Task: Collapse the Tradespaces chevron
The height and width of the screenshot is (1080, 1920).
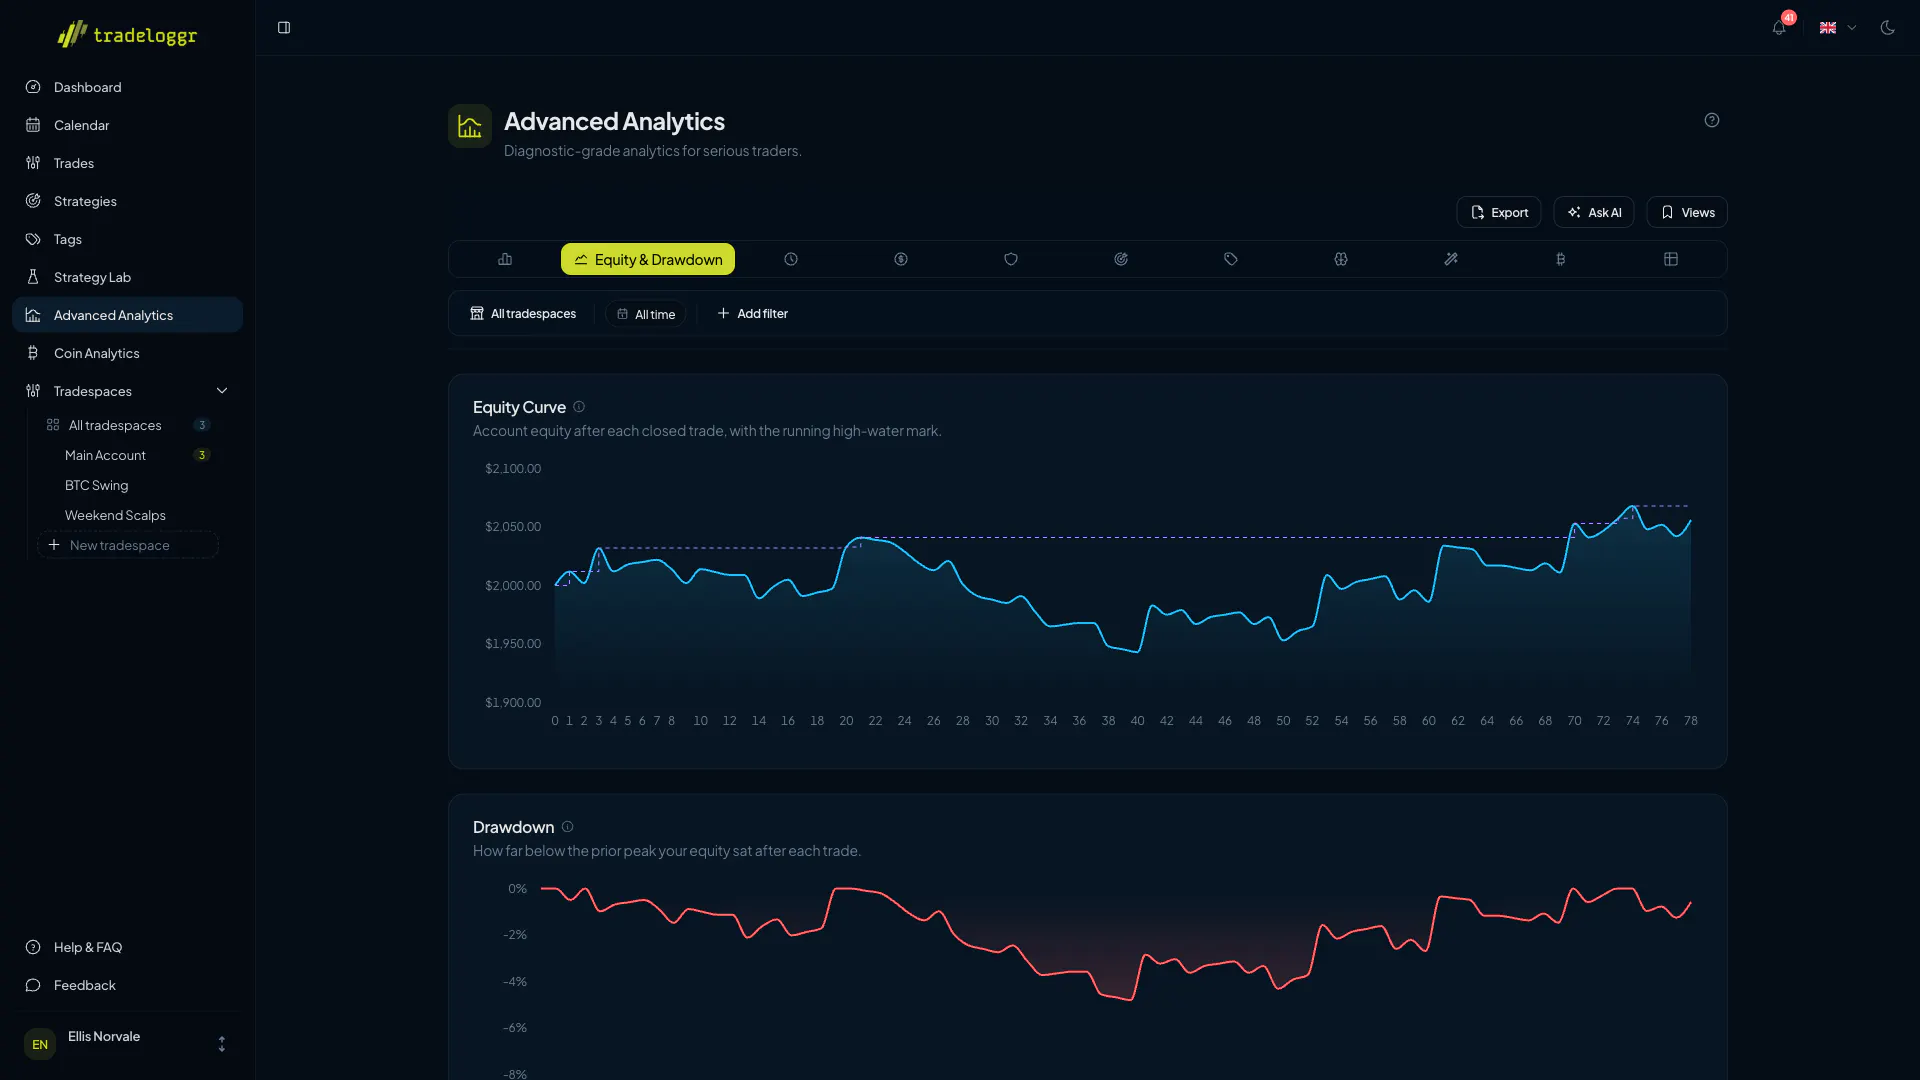Action: (222, 391)
